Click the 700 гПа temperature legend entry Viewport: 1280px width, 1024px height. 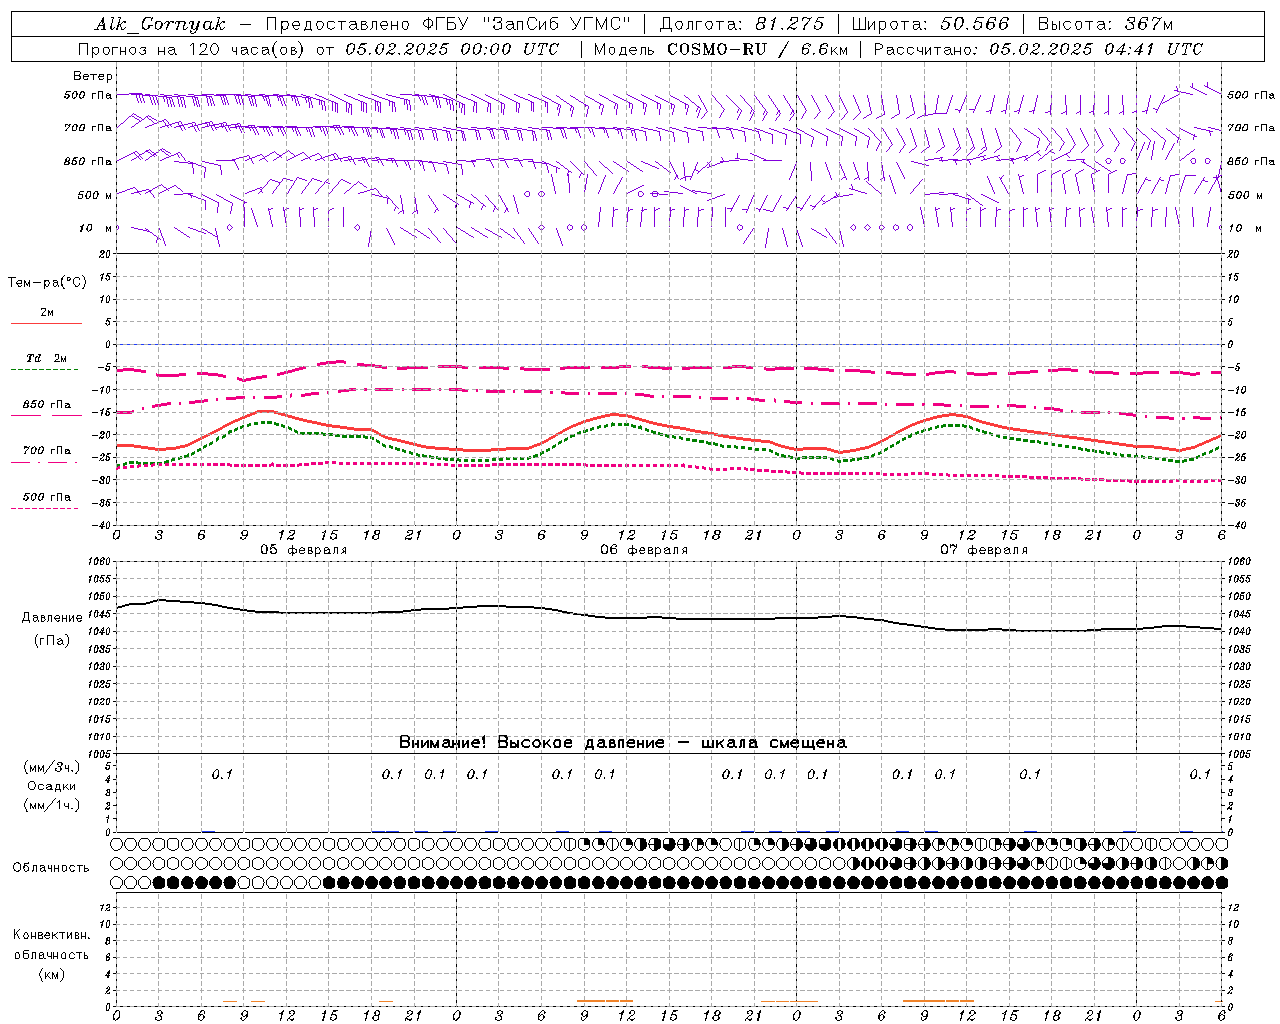[47, 450]
